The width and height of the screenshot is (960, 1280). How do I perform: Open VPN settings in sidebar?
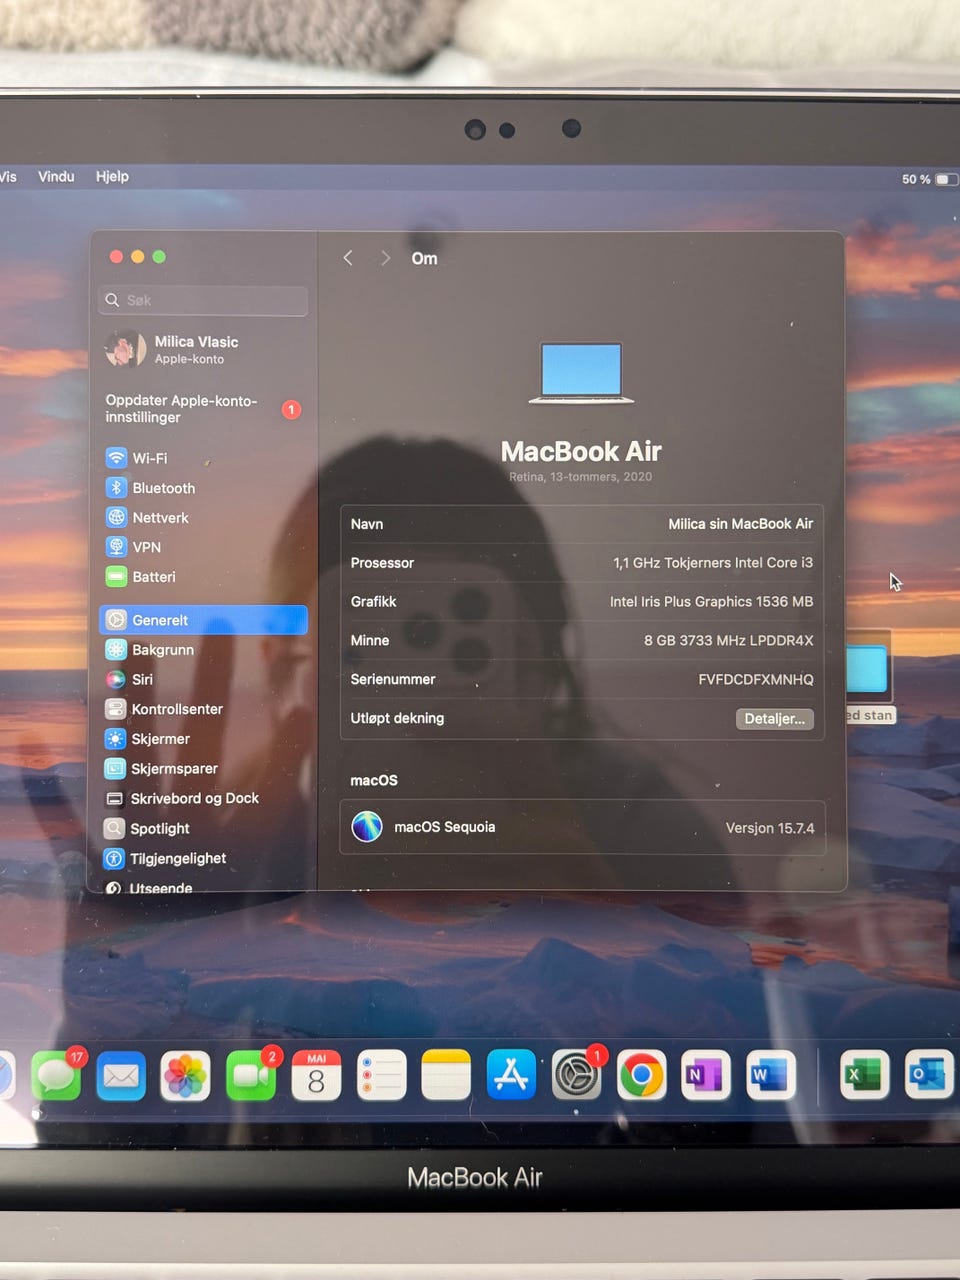tap(203, 547)
